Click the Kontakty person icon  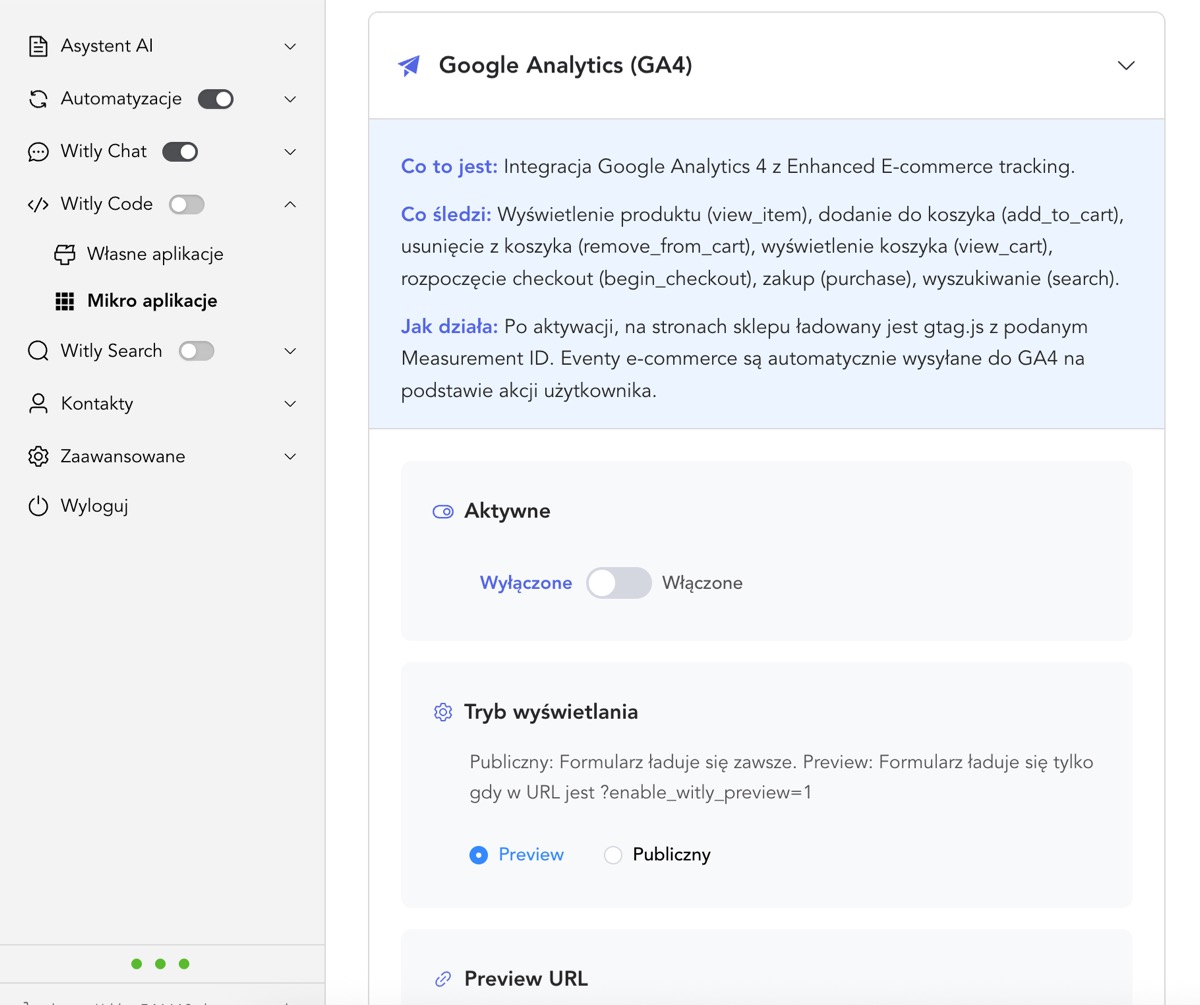tap(37, 403)
